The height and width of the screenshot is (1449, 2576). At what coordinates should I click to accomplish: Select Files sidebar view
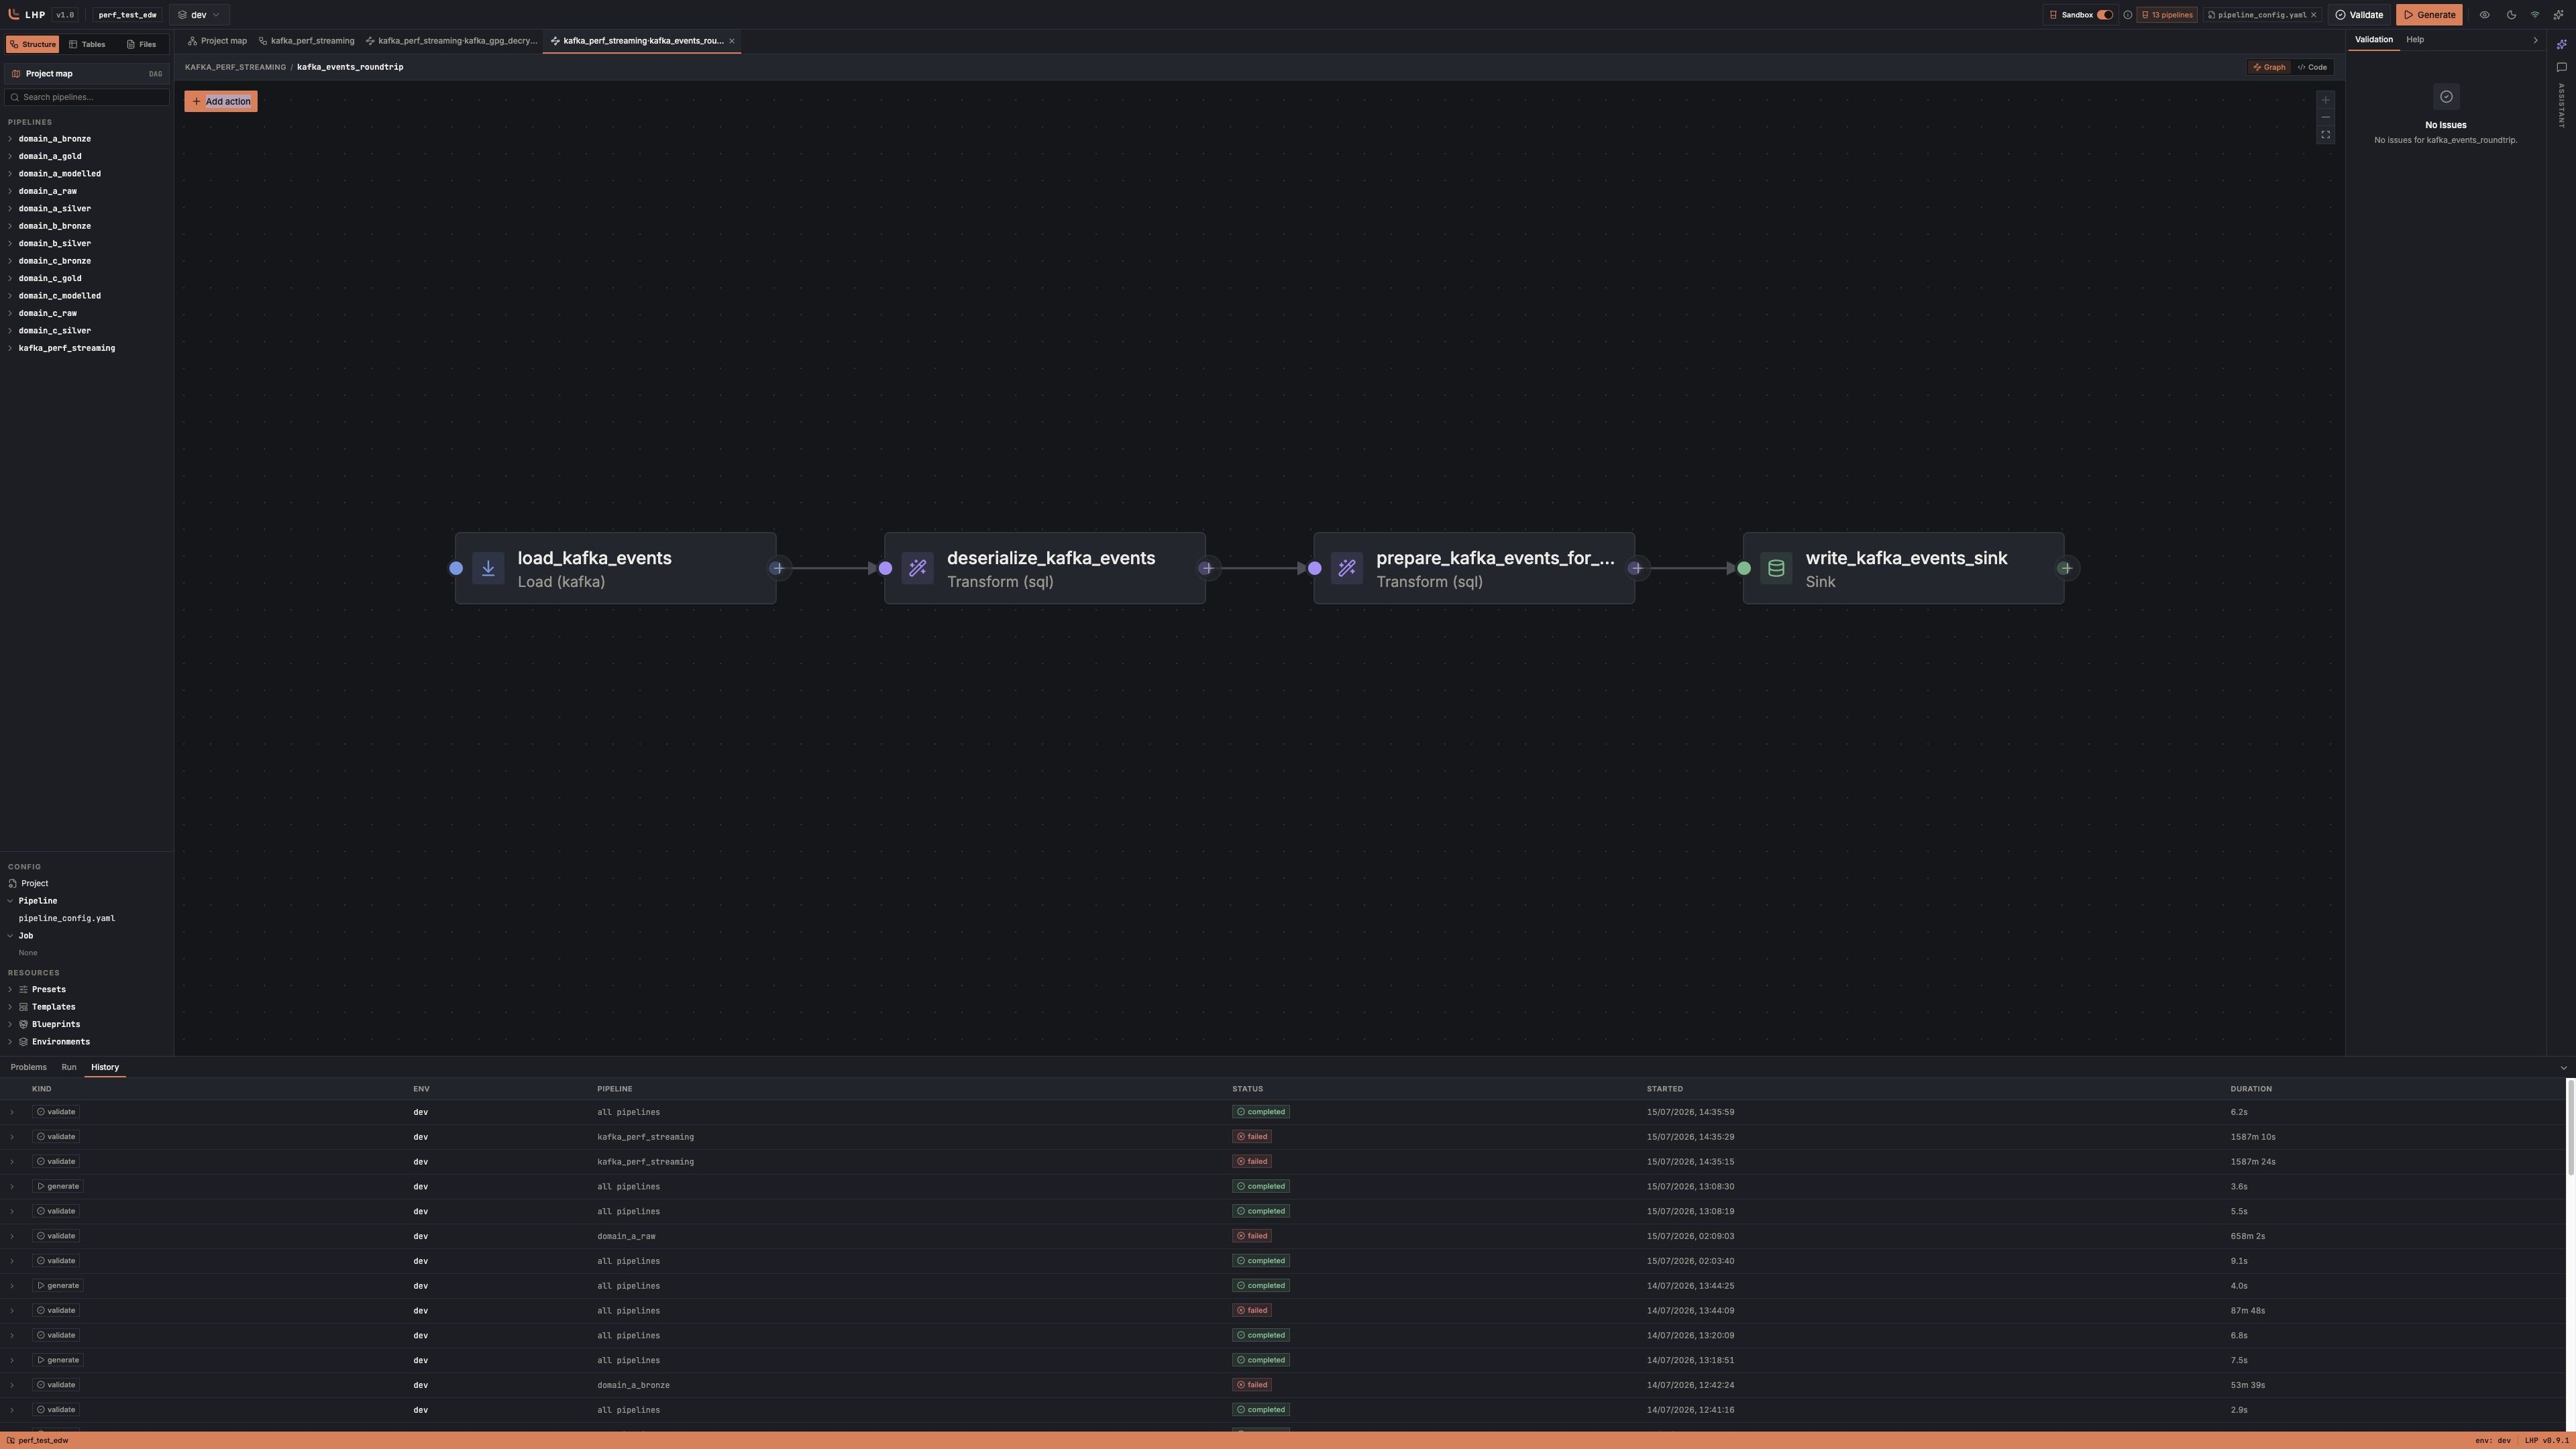coord(141,44)
